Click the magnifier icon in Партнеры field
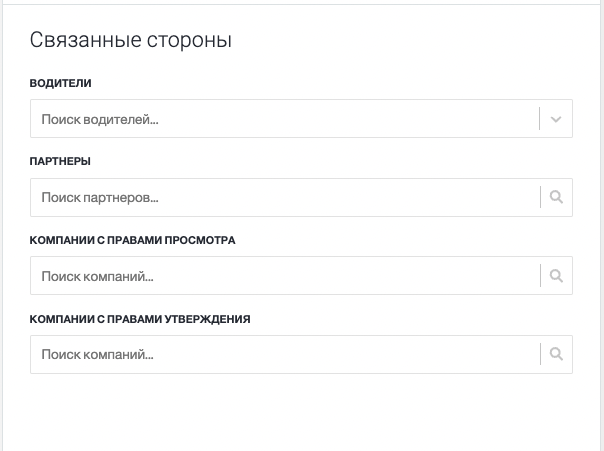Viewport: 604px width, 451px height. click(x=556, y=197)
